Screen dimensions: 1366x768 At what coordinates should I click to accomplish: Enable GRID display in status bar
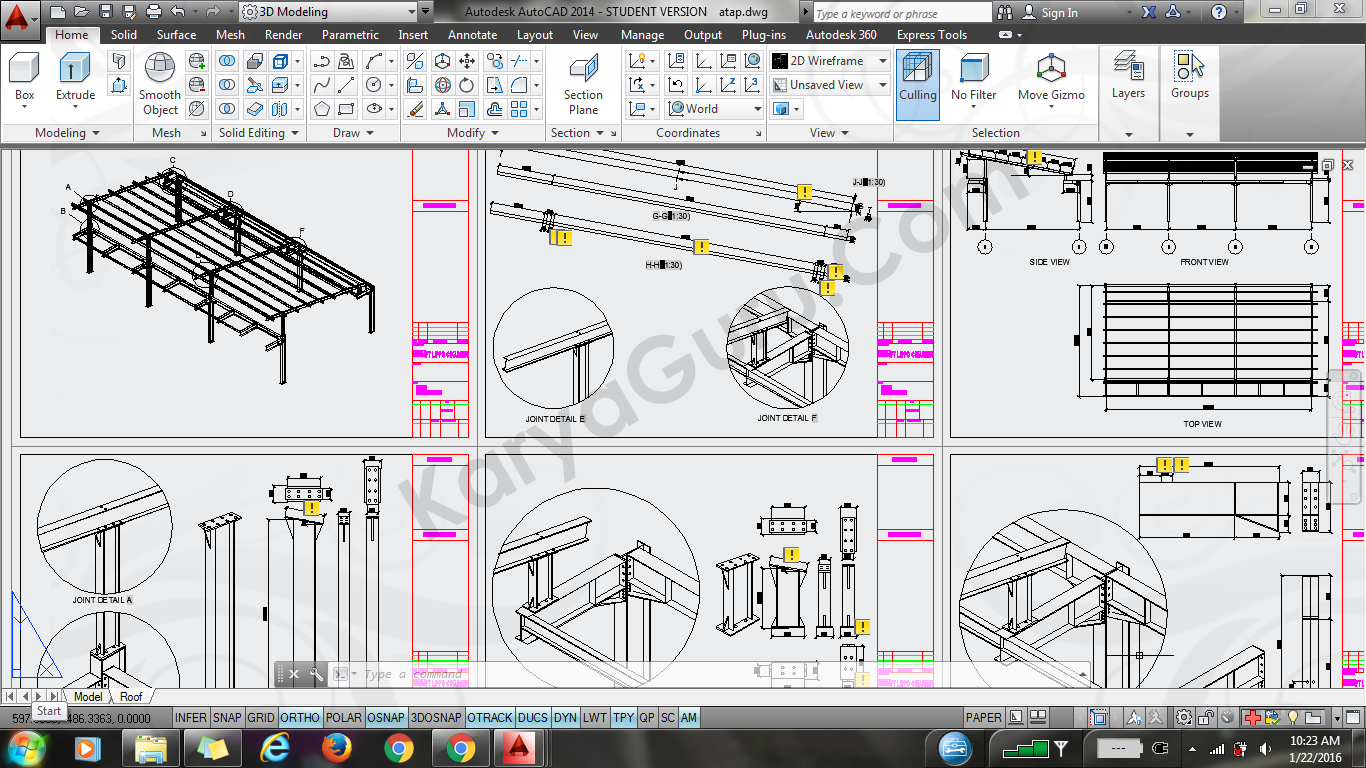(261, 717)
